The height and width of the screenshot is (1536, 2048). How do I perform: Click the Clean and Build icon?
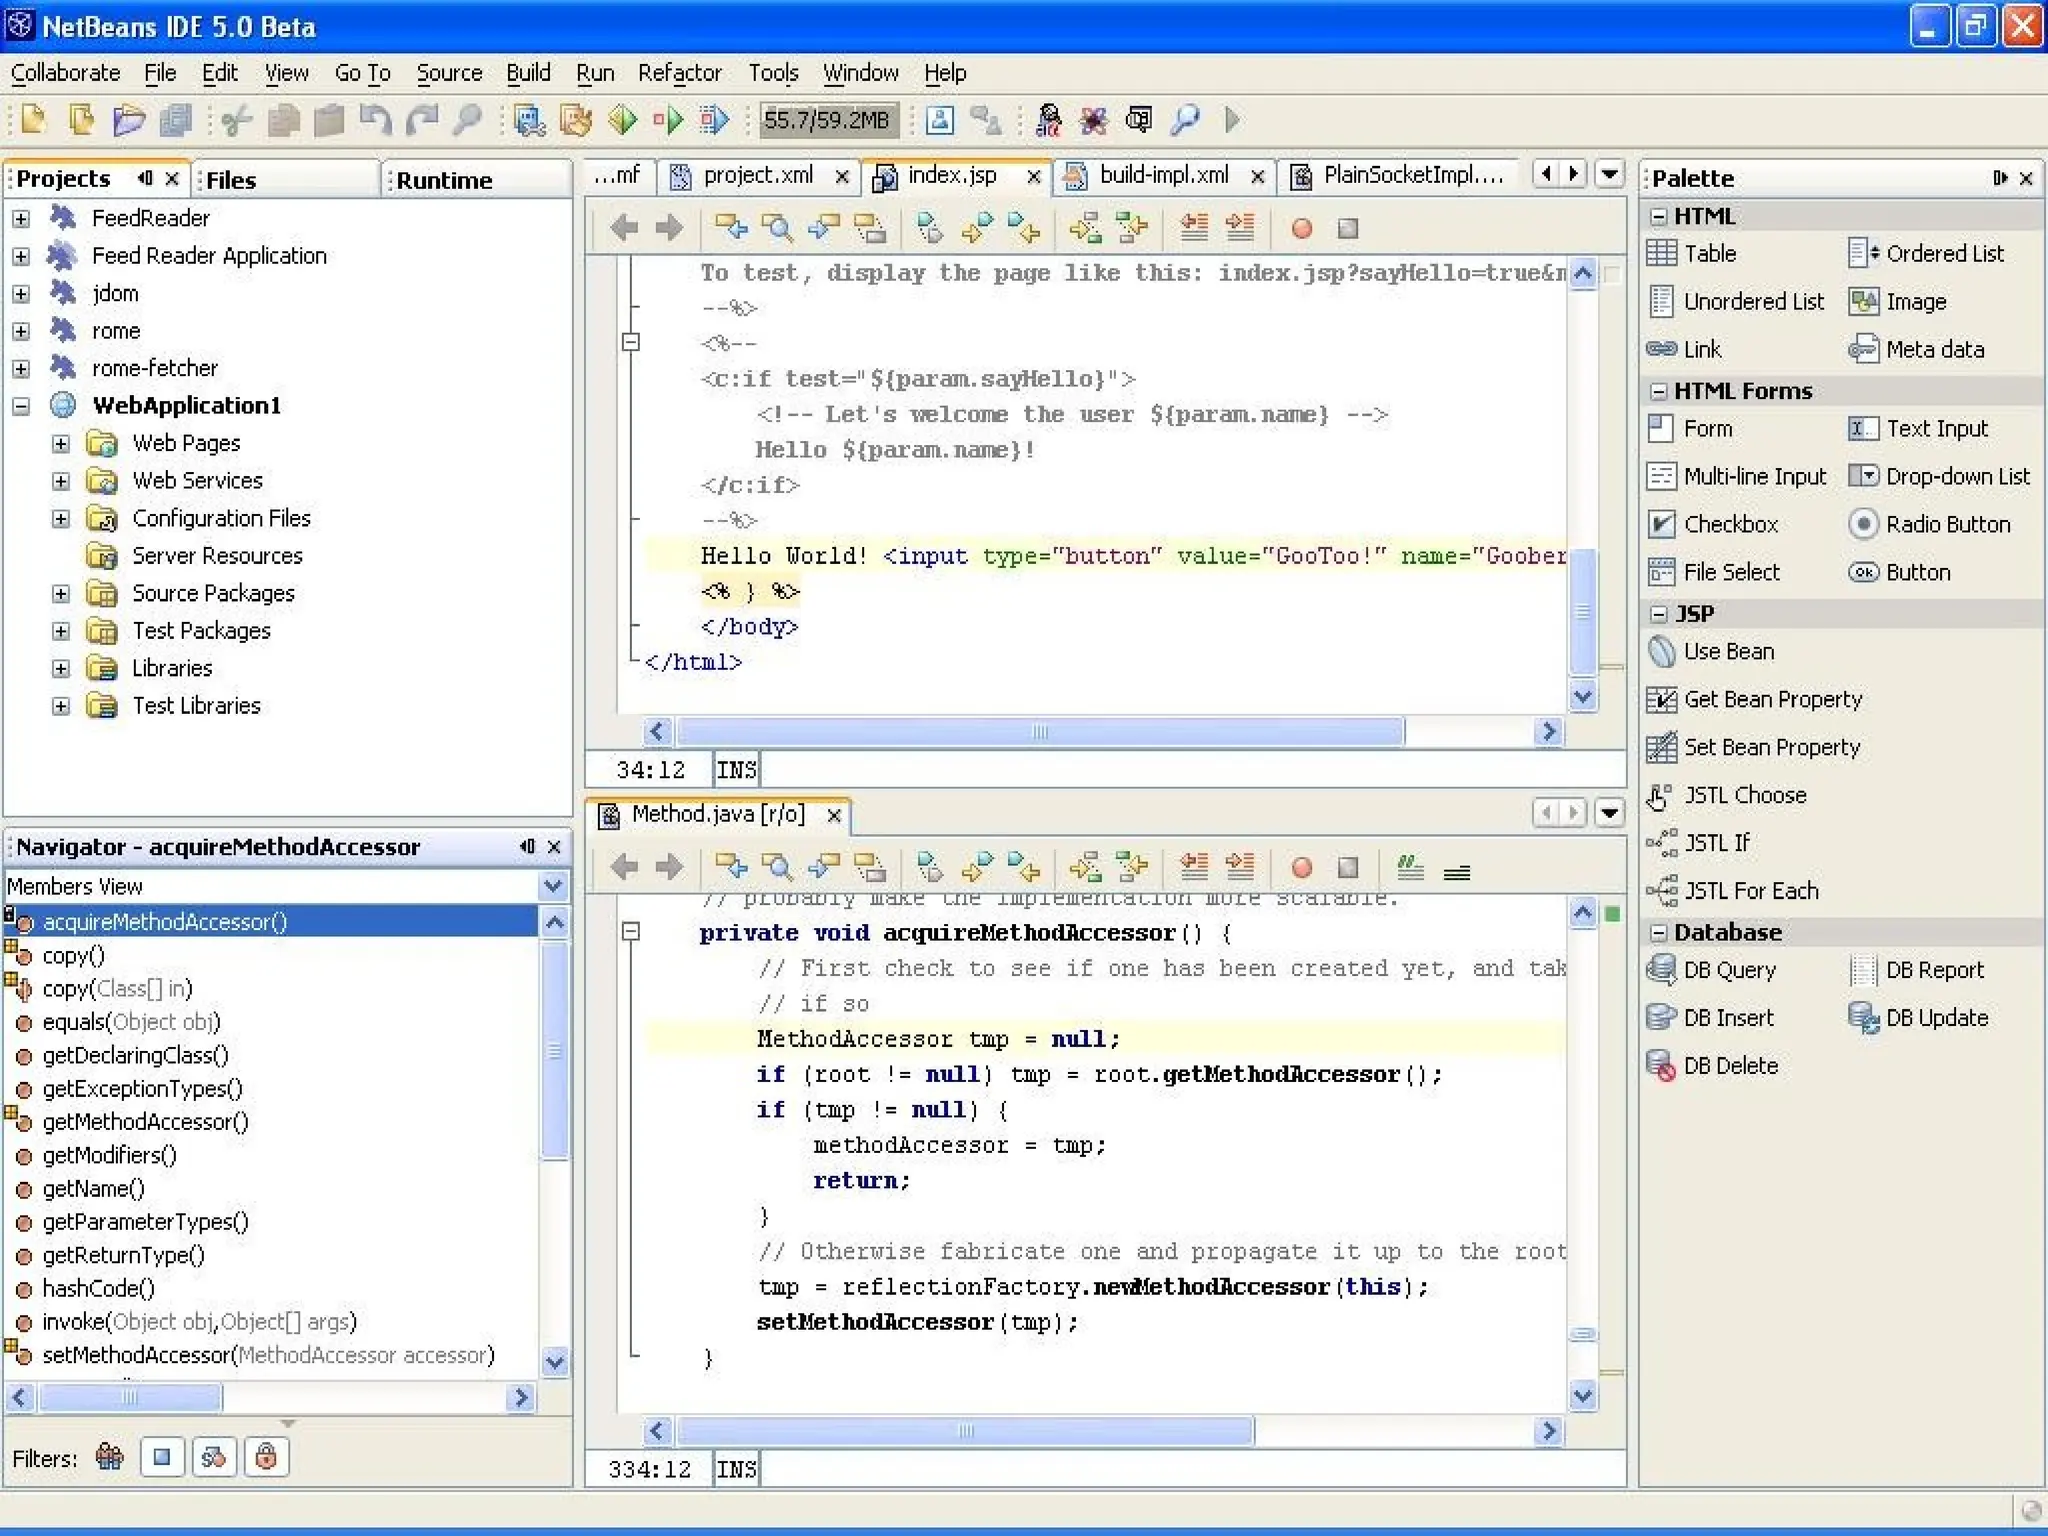pyautogui.click(x=576, y=121)
